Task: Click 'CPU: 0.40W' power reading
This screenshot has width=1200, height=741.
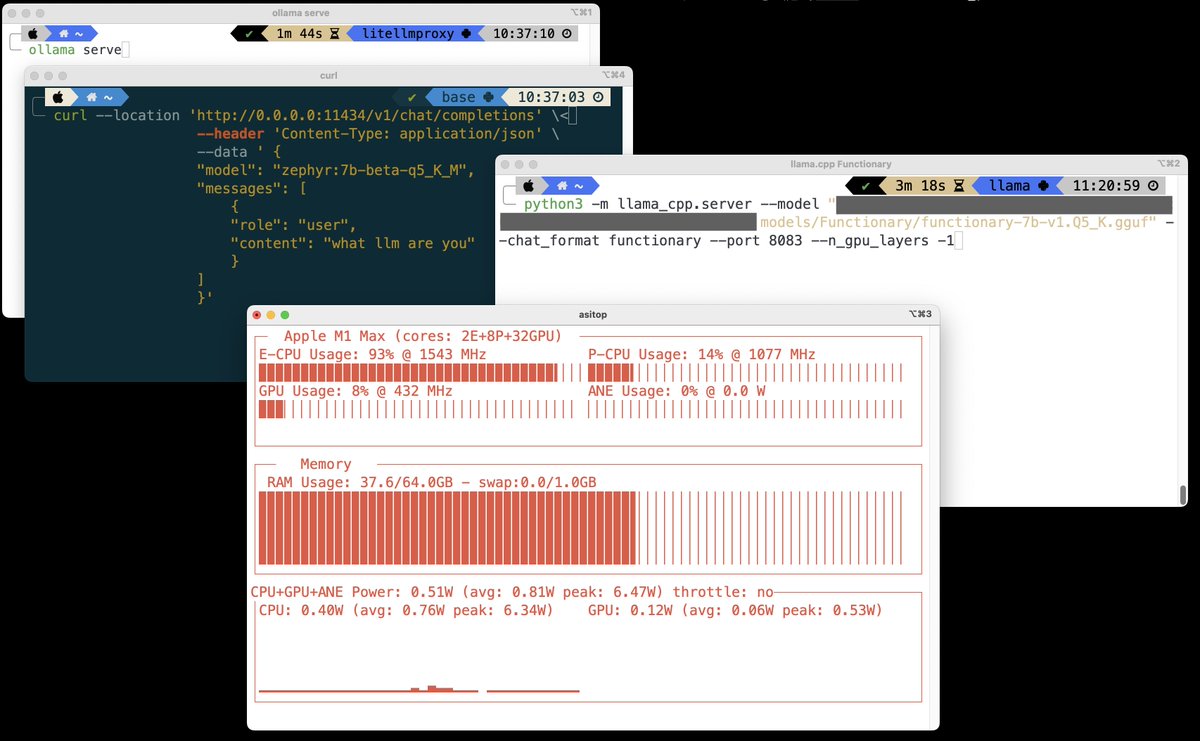Action: pyautogui.click(x=301, y=610)
